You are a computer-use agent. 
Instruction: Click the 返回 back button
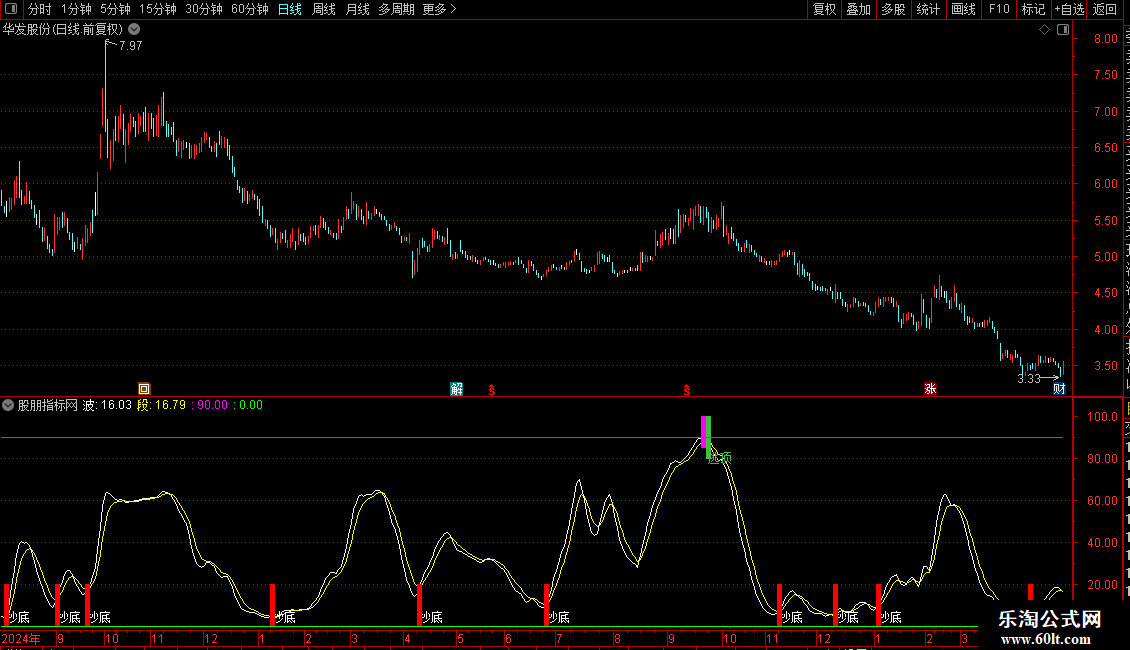(1104, 9)
